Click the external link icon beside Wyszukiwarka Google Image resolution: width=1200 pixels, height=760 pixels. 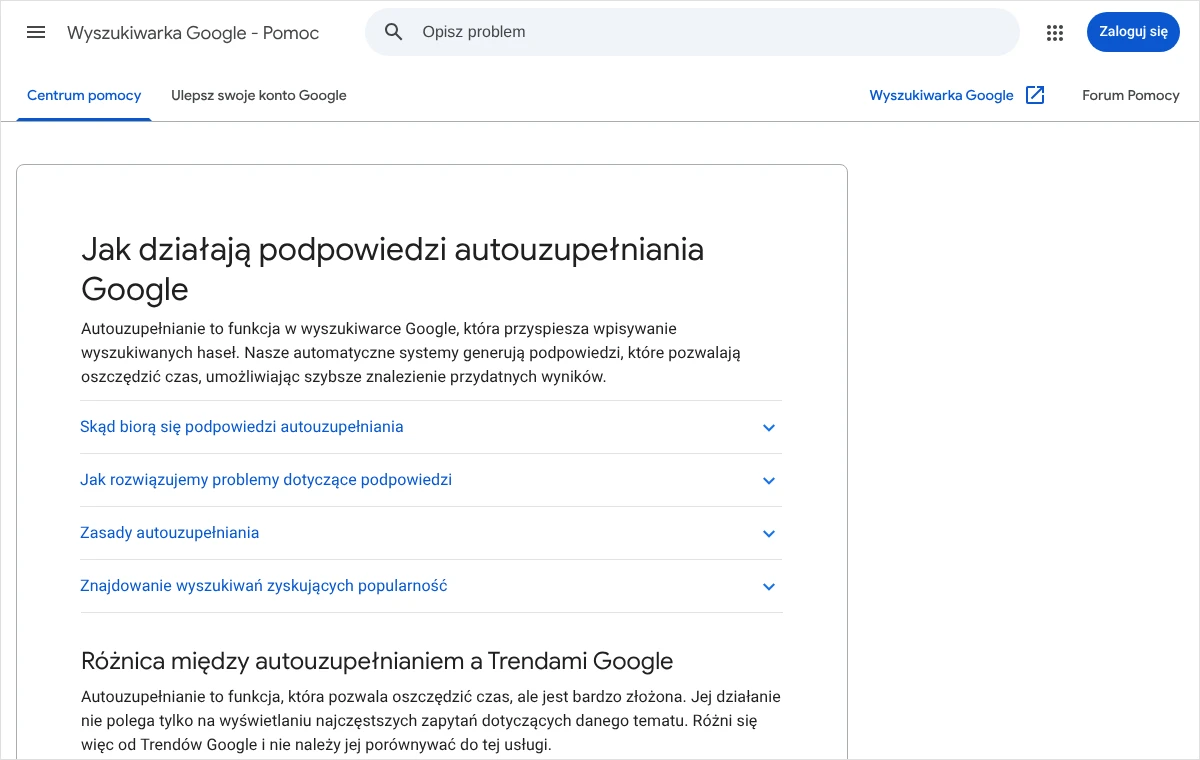[1036, 95]
